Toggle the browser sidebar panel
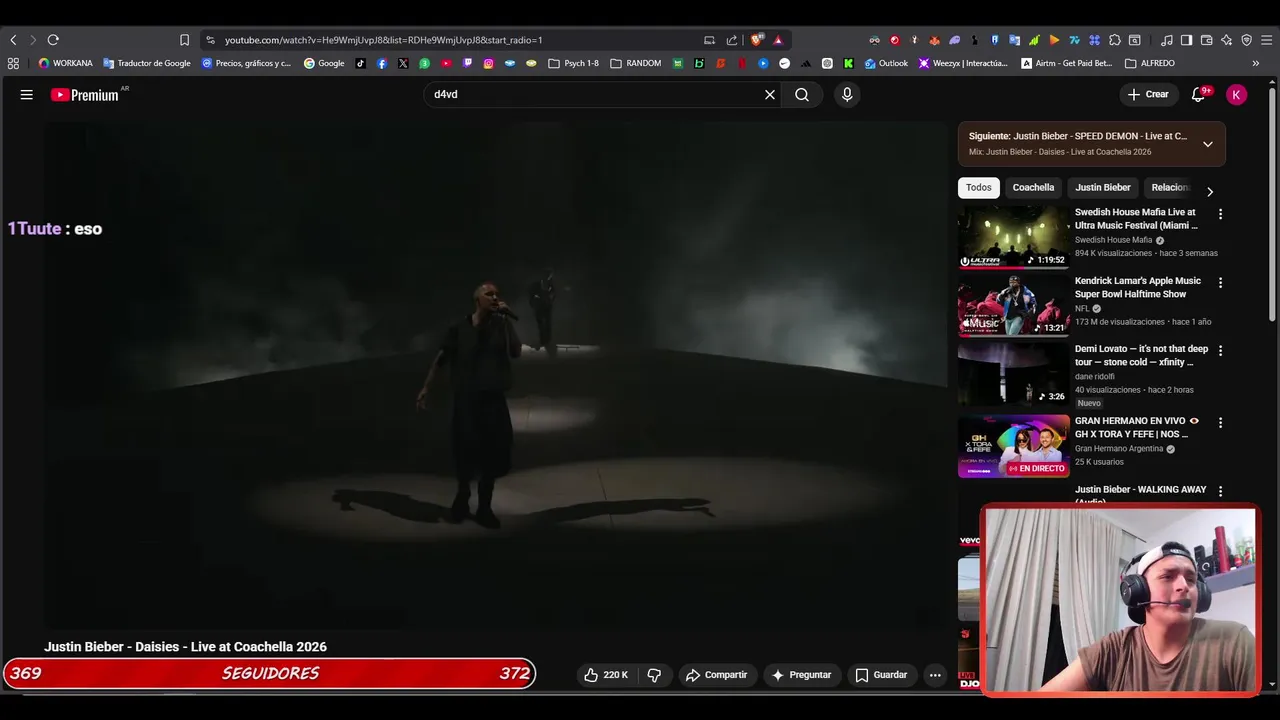Image resolution: width=1280 pixels, height=720 pixels. tap(1186, 40)
